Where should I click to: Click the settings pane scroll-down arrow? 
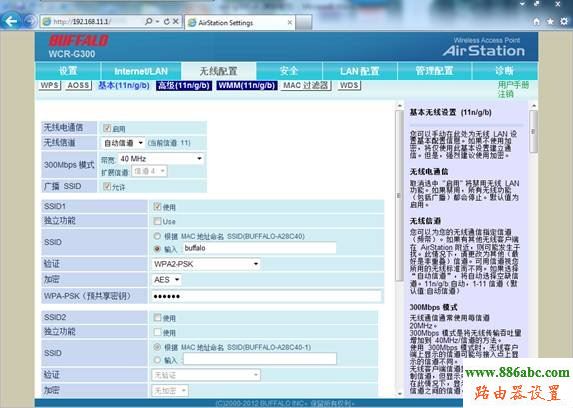pyautogui.click(x=399, y=394)
